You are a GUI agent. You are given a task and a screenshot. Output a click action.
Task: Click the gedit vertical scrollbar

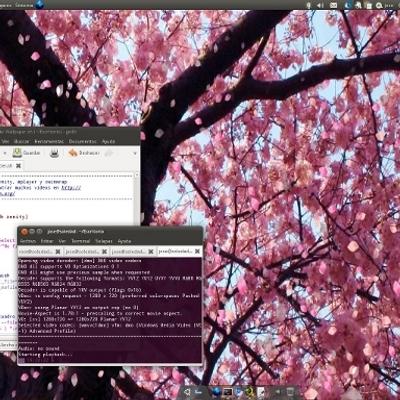pyautogui.click(x=137, y=200)
